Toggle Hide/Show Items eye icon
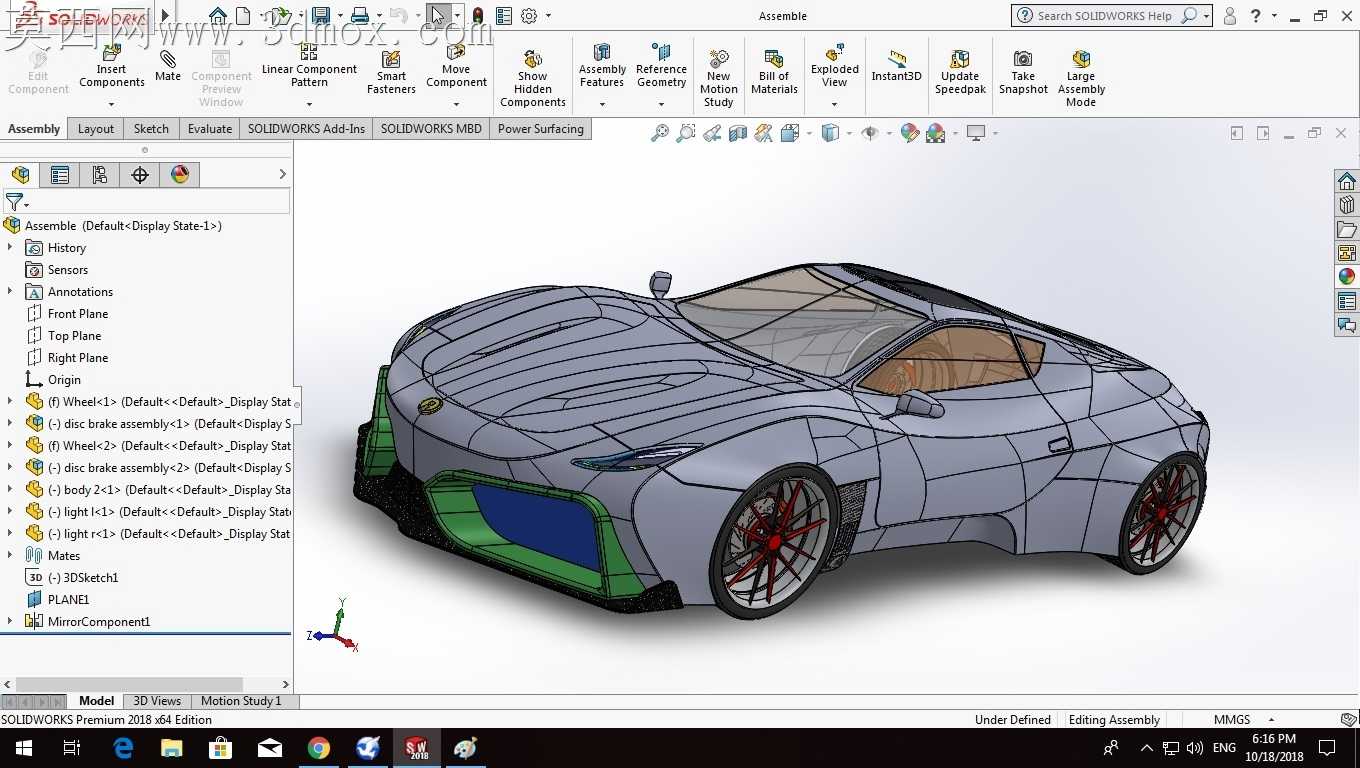 pos(870,133)
